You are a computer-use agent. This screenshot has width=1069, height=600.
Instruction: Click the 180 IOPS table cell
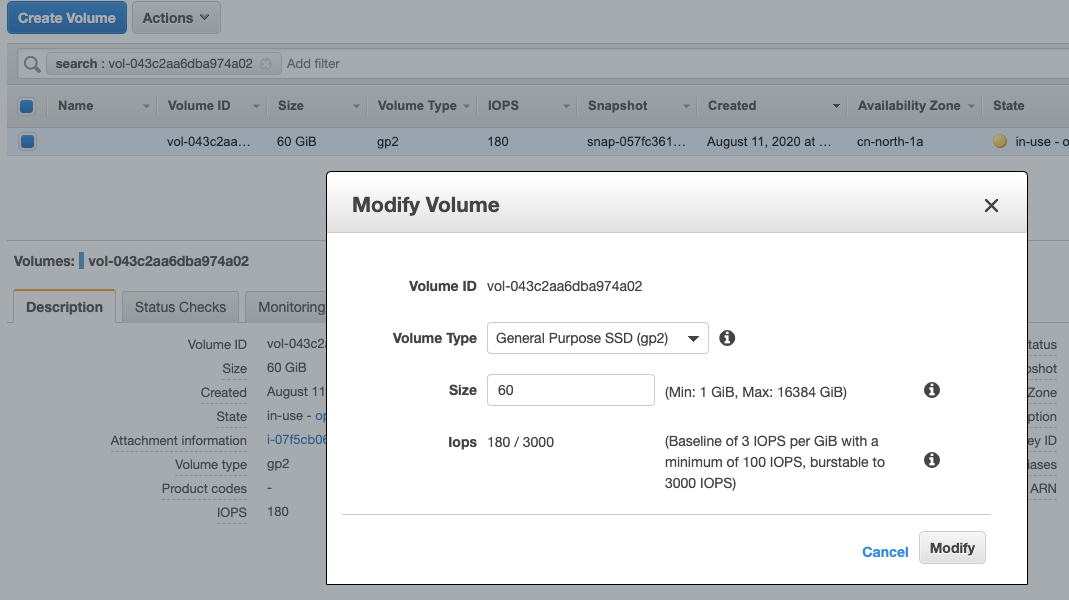498,142
